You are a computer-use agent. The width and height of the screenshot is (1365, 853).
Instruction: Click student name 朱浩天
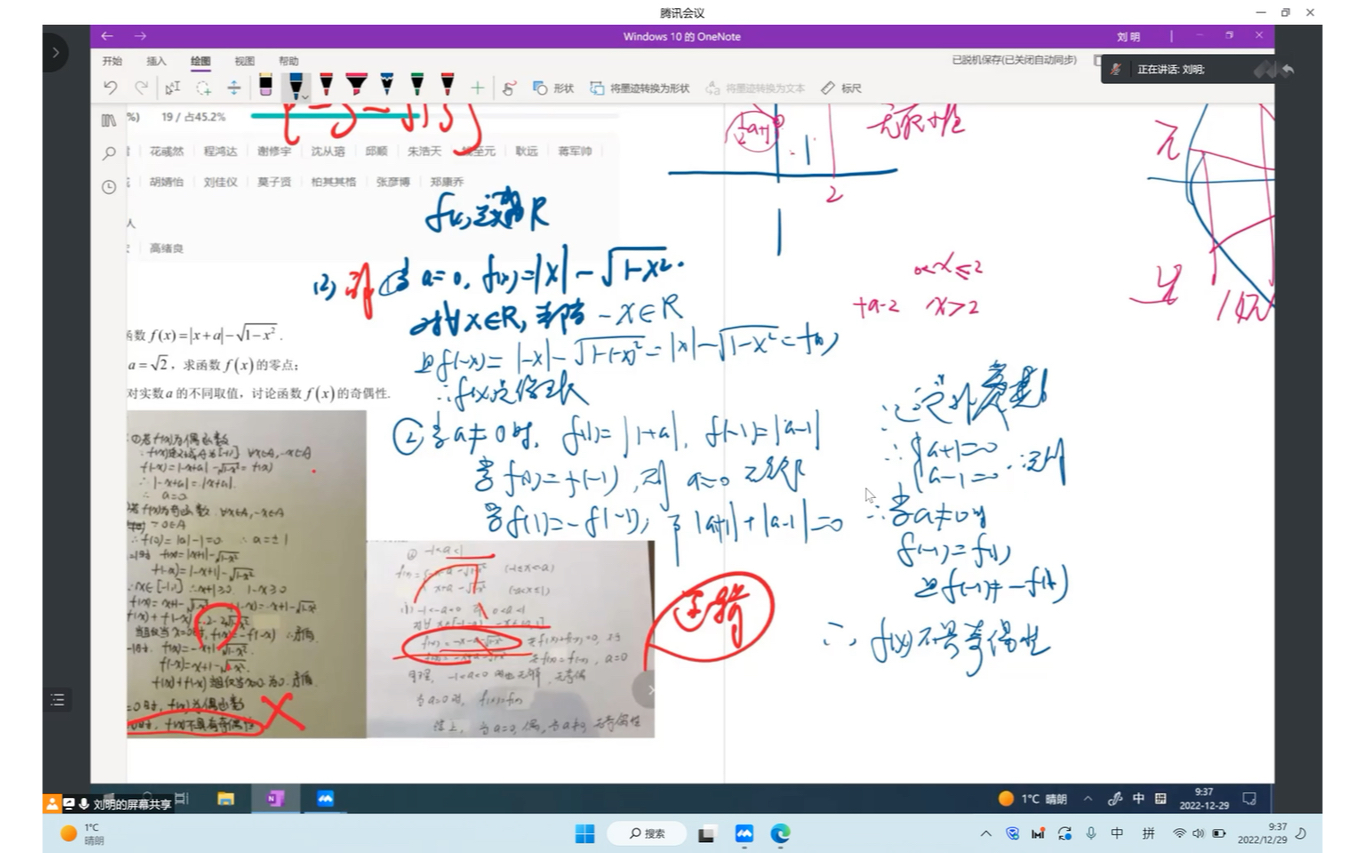point(424,151)
